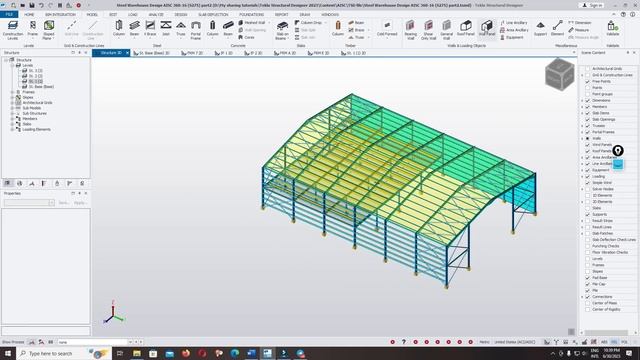640x360 pixels.
Task: Select the Shear Only Wall tool
Action: [x=428, y=30]
